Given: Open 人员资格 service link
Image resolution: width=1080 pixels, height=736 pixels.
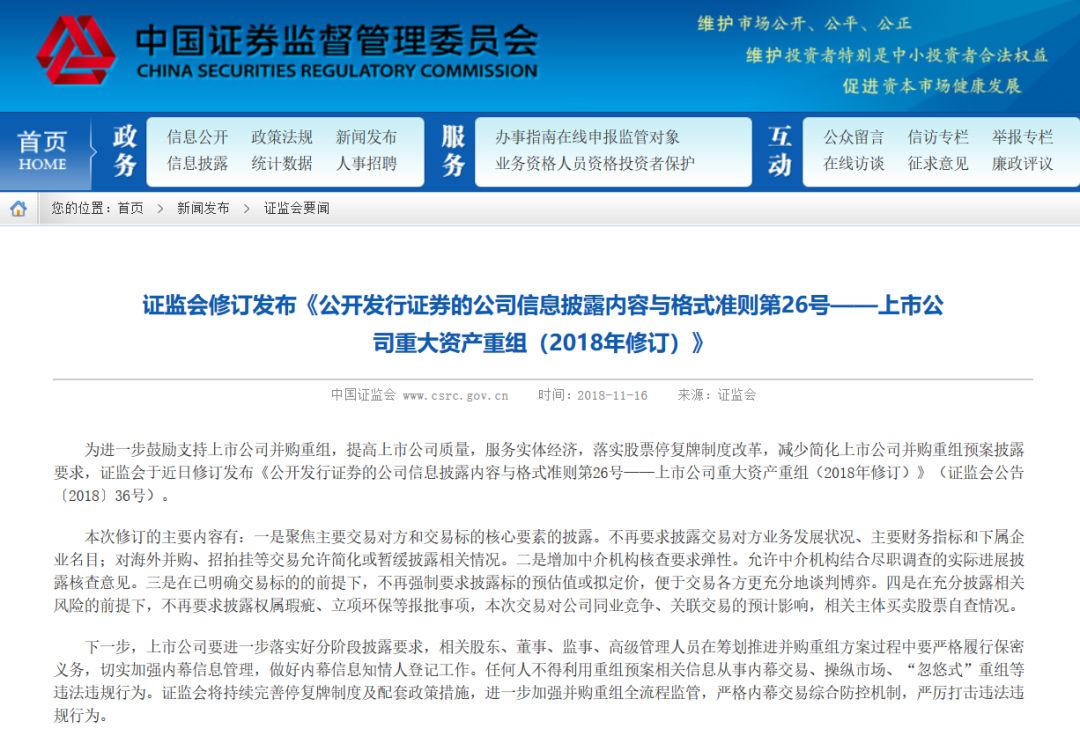Looking at the screenshot, I should point(587,163).
